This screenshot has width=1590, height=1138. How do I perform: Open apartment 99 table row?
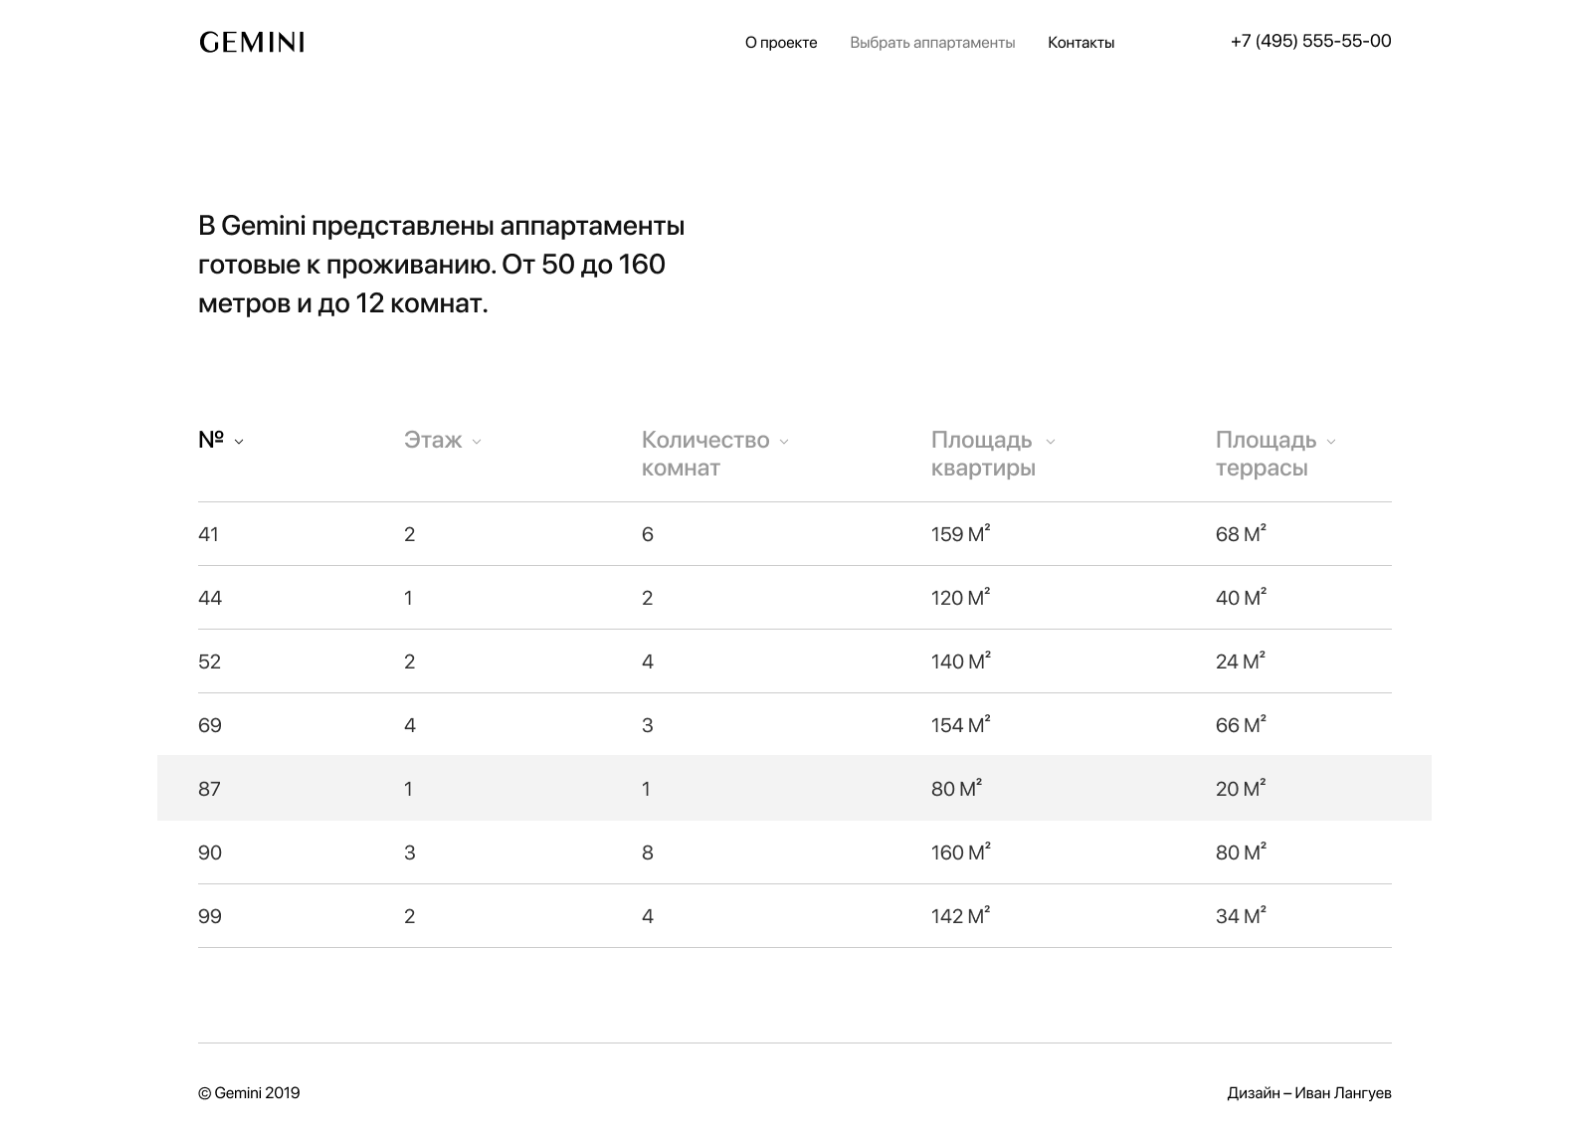(794, 916)
